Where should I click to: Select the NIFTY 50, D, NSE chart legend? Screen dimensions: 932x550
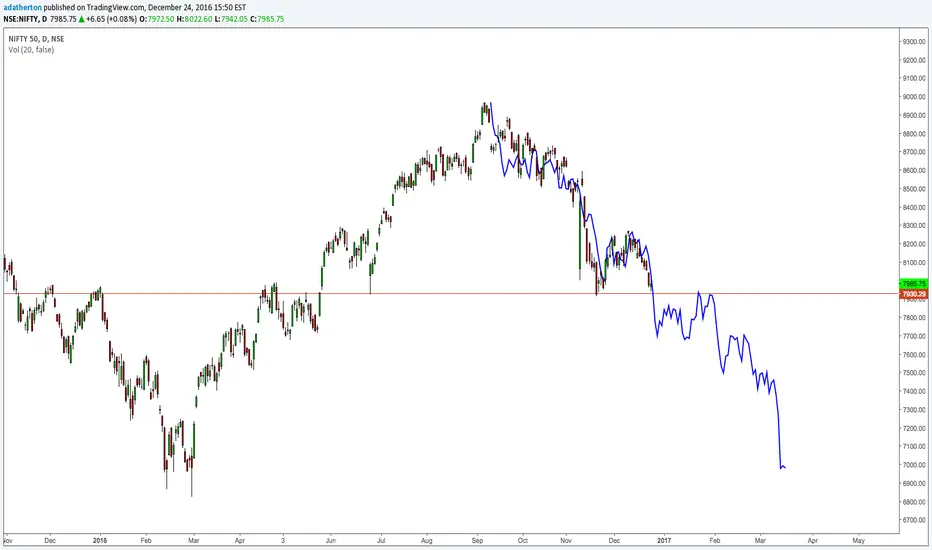36,39
